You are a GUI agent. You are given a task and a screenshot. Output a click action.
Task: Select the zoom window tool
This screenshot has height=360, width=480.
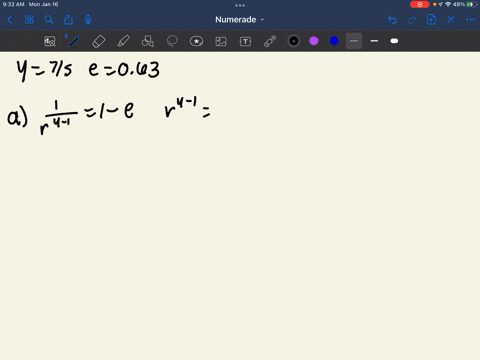click(50, 41)
